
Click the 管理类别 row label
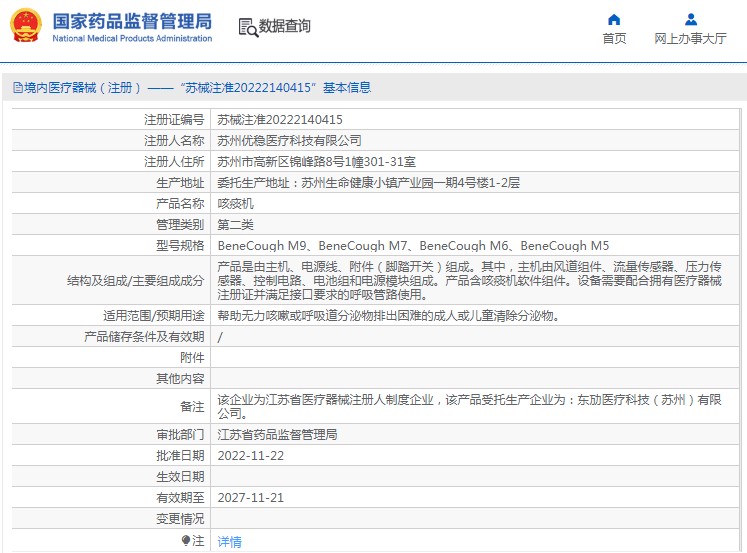coord(180,225)
